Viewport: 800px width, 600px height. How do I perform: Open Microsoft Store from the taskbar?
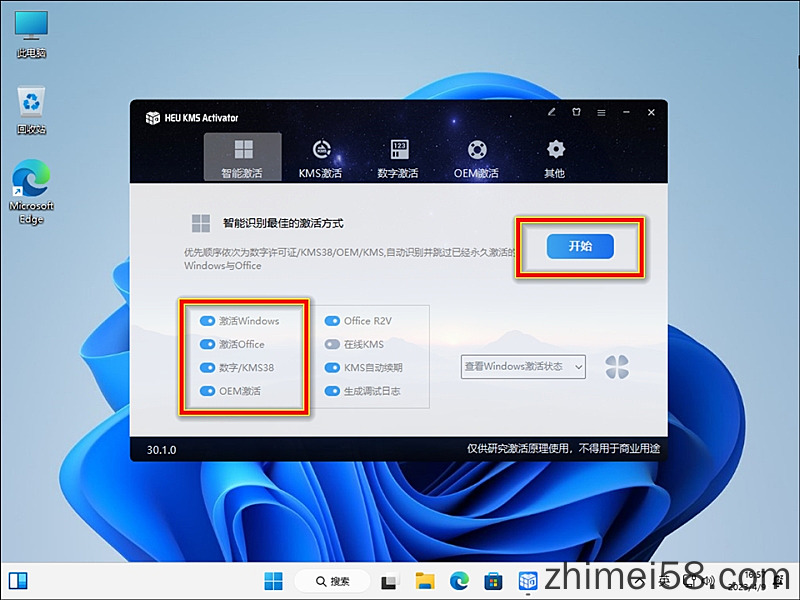(x=493, y=581)
